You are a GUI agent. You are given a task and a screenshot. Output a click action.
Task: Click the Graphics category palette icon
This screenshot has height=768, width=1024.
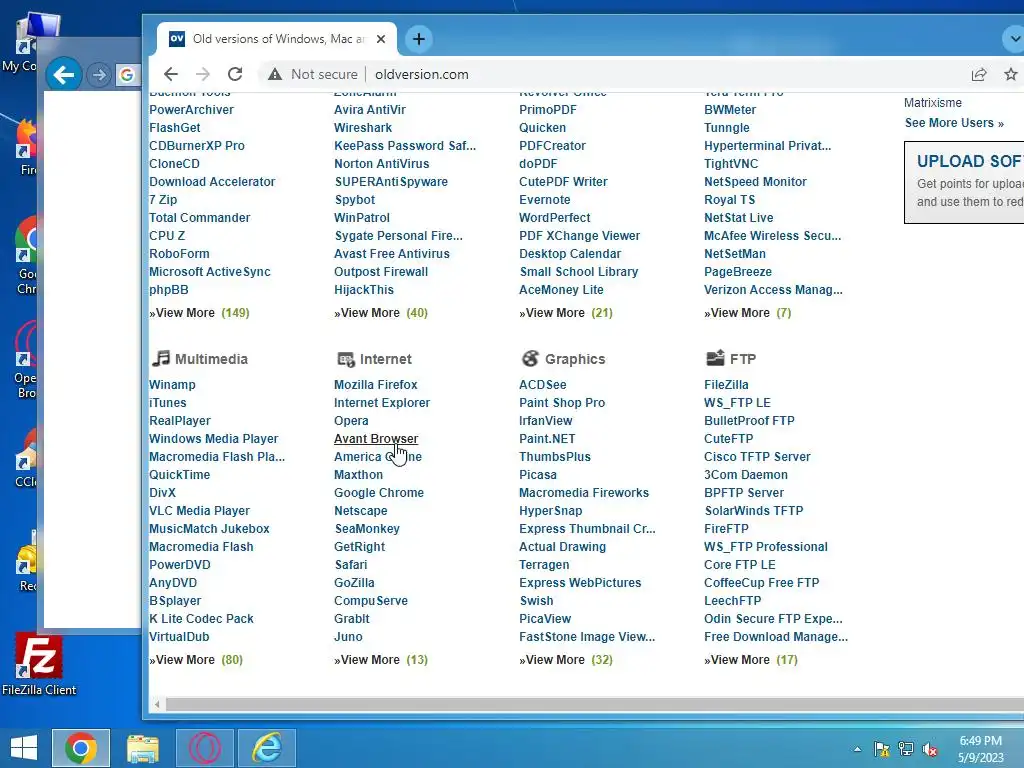[x=530, y=359]
